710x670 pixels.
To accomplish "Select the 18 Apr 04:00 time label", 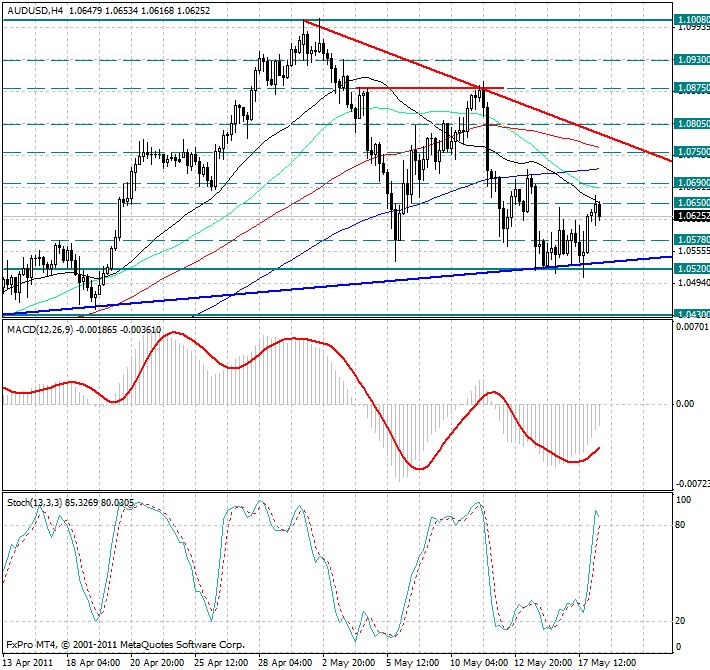I will point(93,663).
